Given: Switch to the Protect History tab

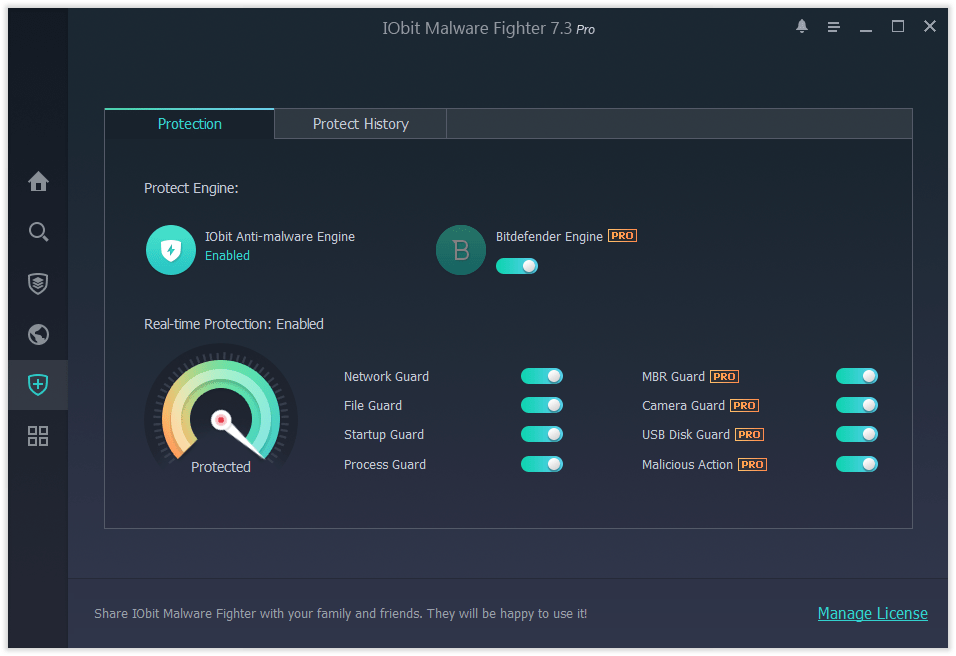Looking at the screenshot, I should (x=360, y=123).
